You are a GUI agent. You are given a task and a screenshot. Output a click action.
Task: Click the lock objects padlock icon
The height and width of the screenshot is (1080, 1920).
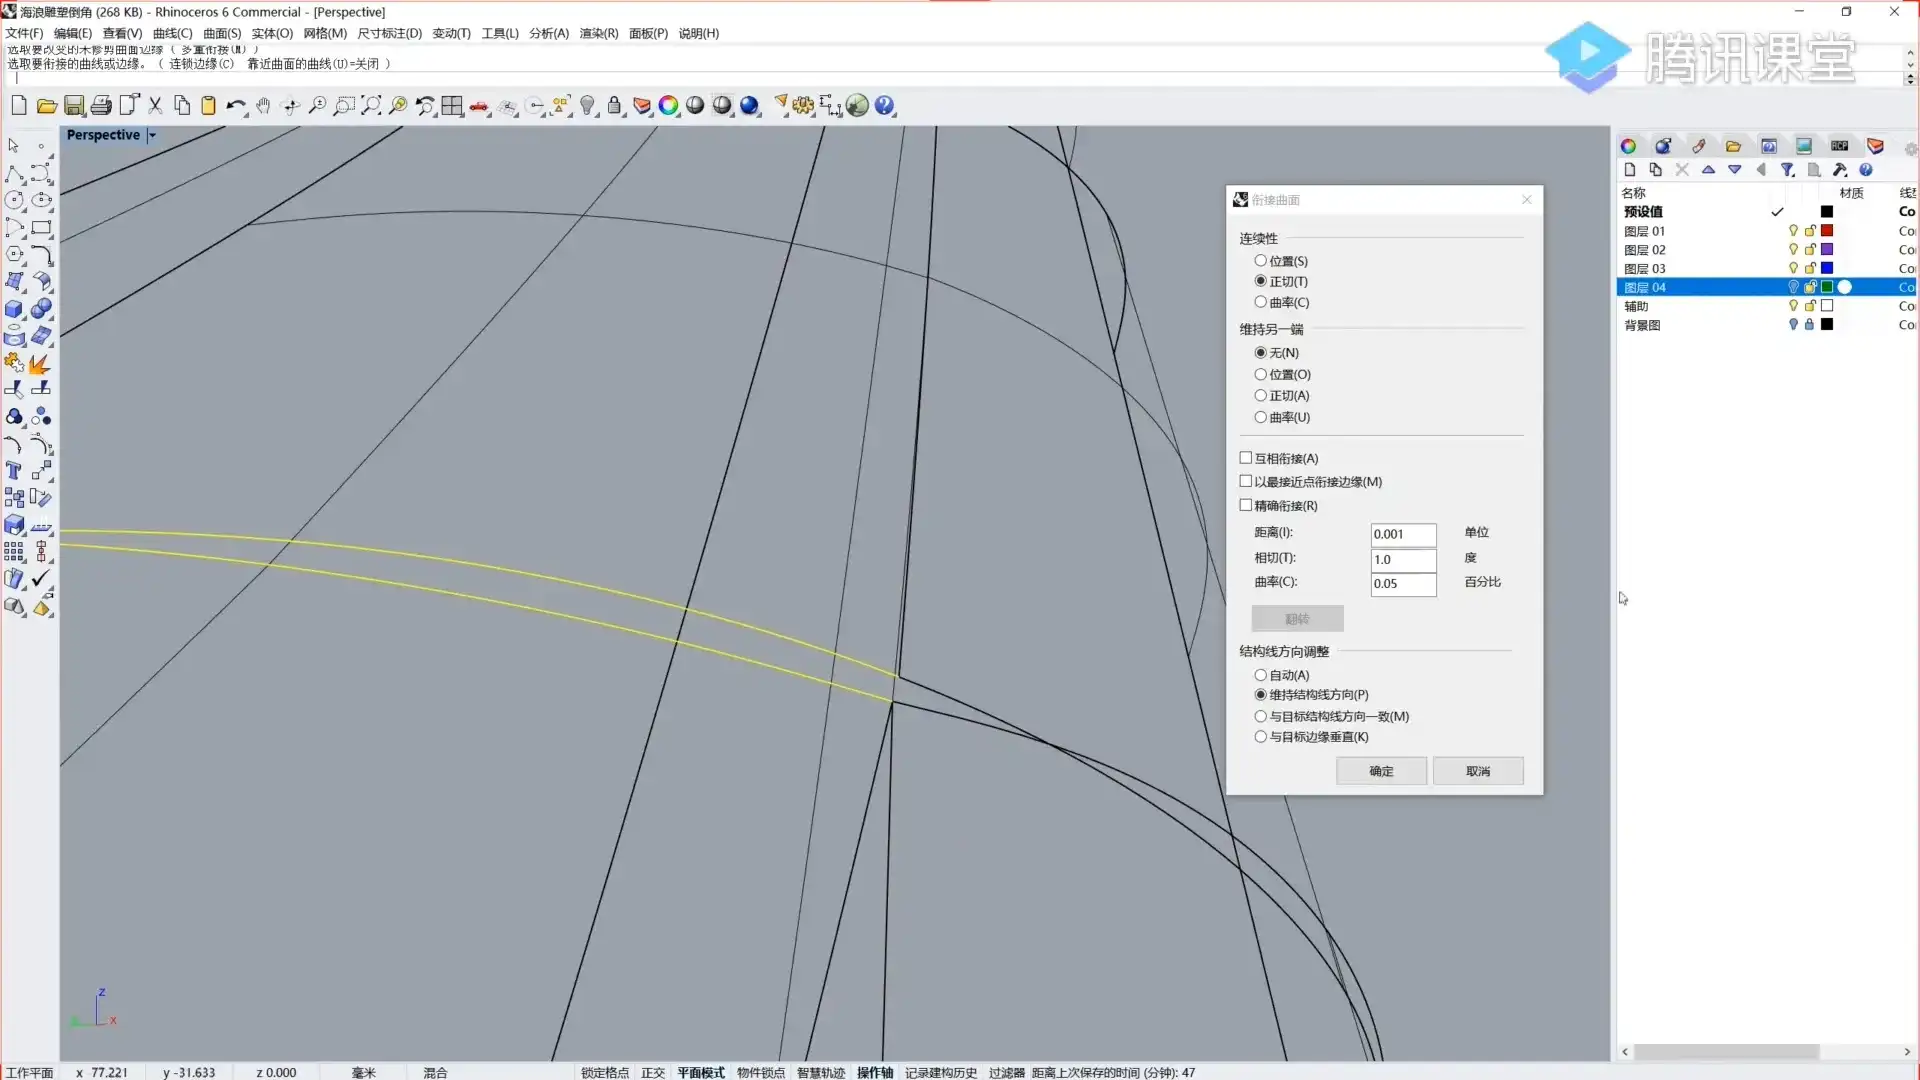[615, 106]
